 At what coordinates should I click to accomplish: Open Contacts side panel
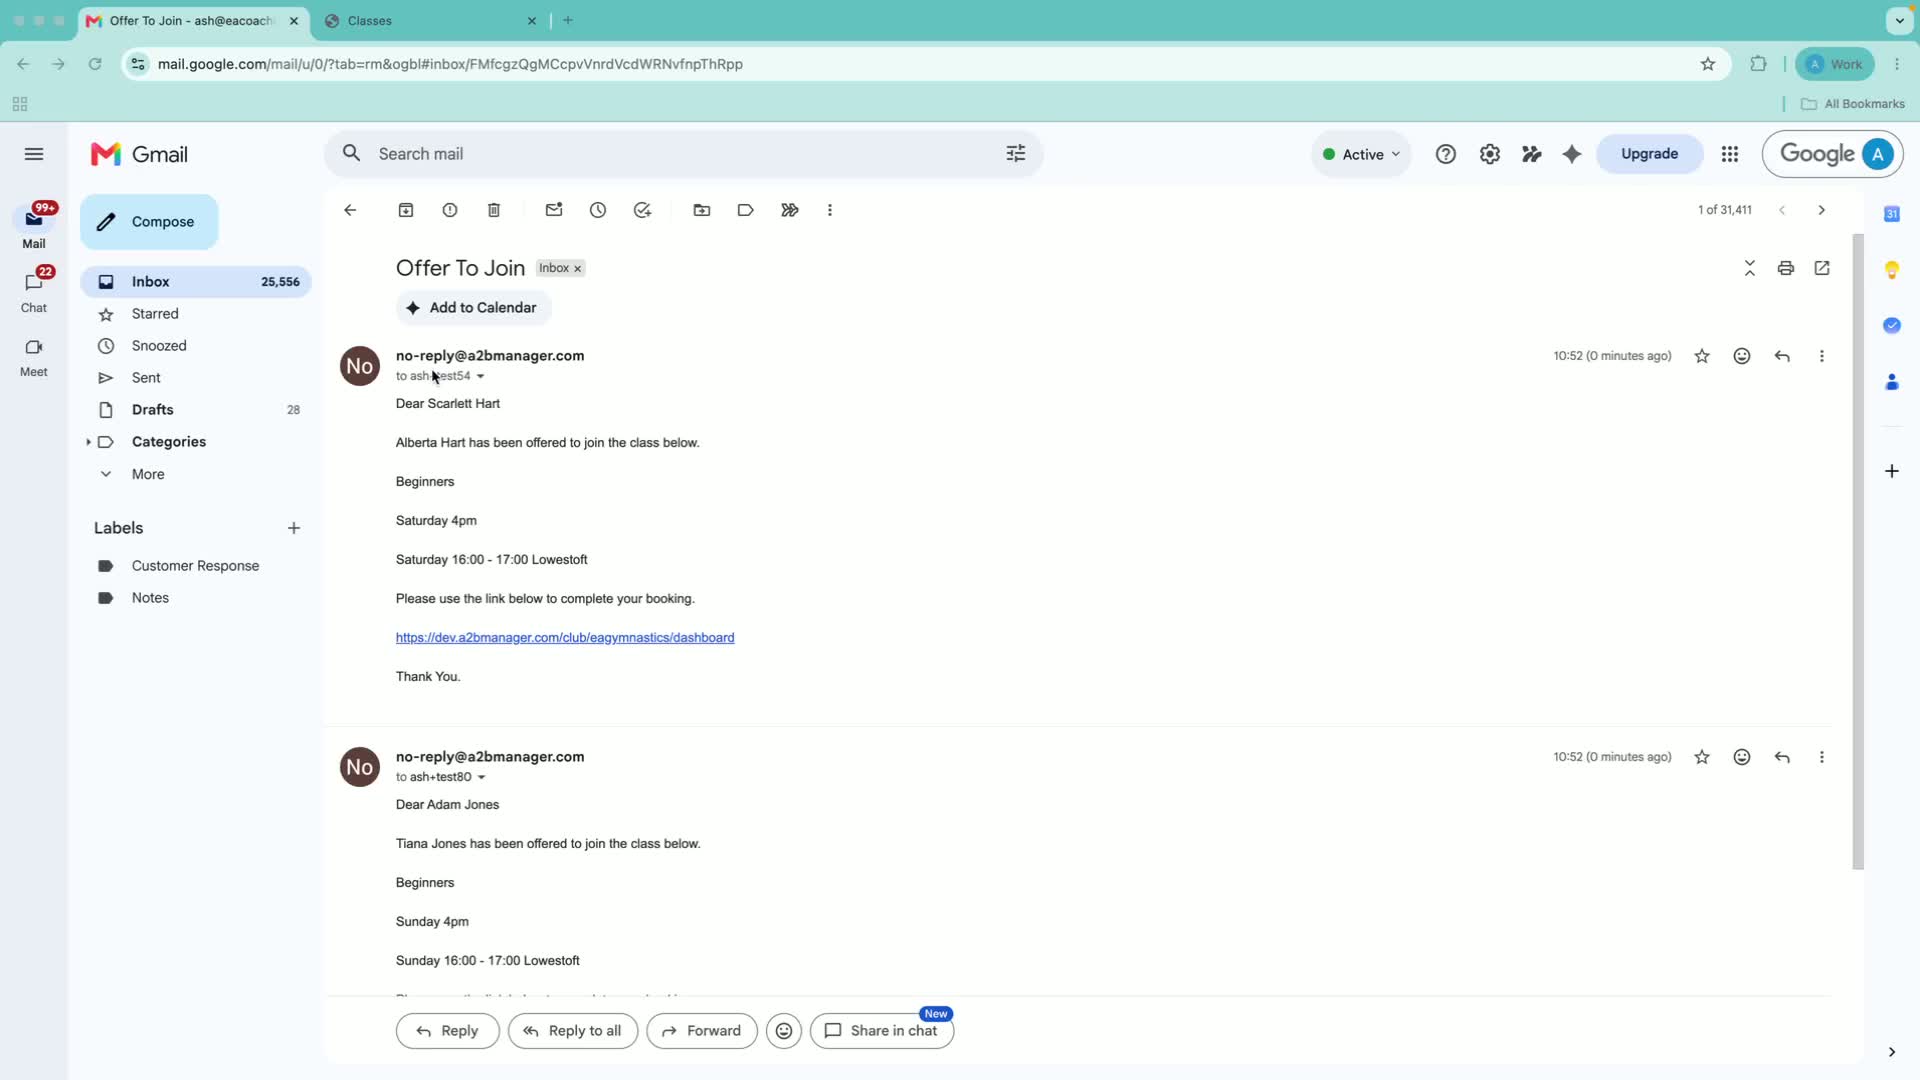click(x=1892, y=382)
